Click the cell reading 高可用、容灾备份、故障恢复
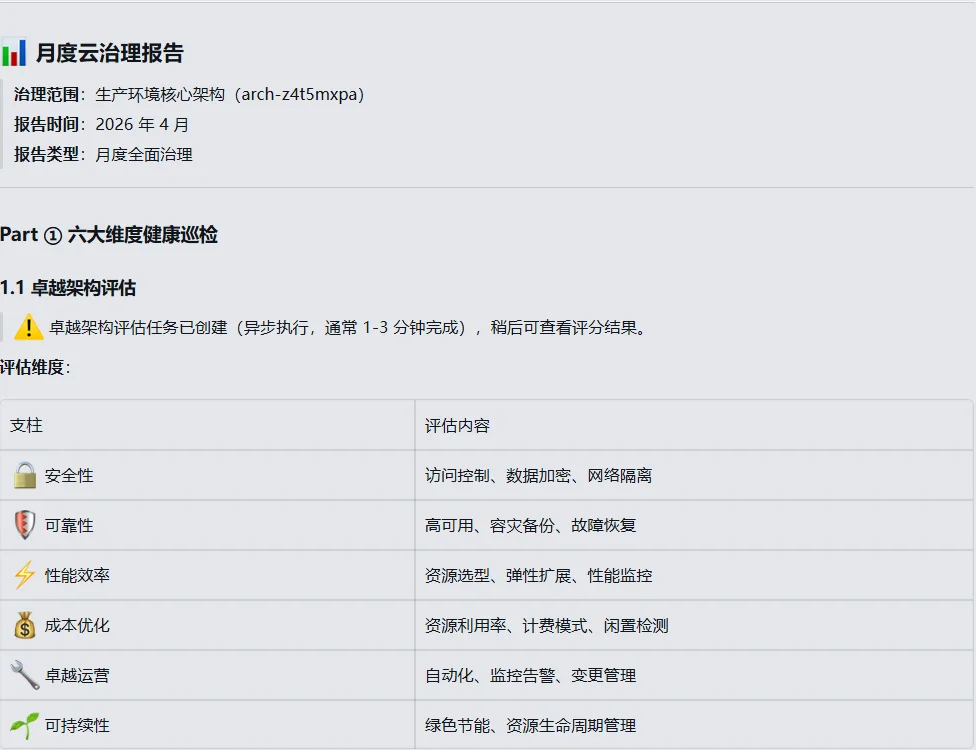 coord(532,525)
